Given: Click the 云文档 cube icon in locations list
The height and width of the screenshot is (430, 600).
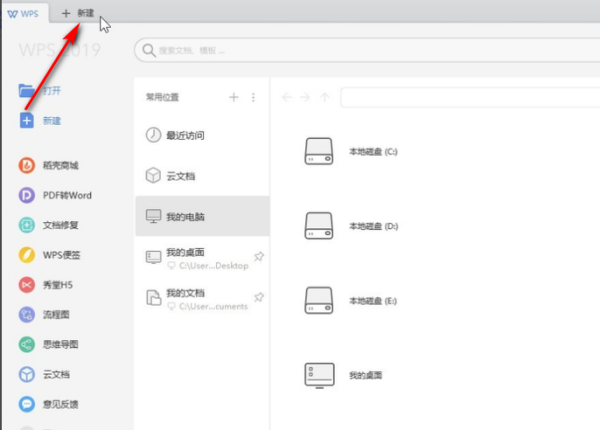Looking at the screenshot, I should (153, 176).
